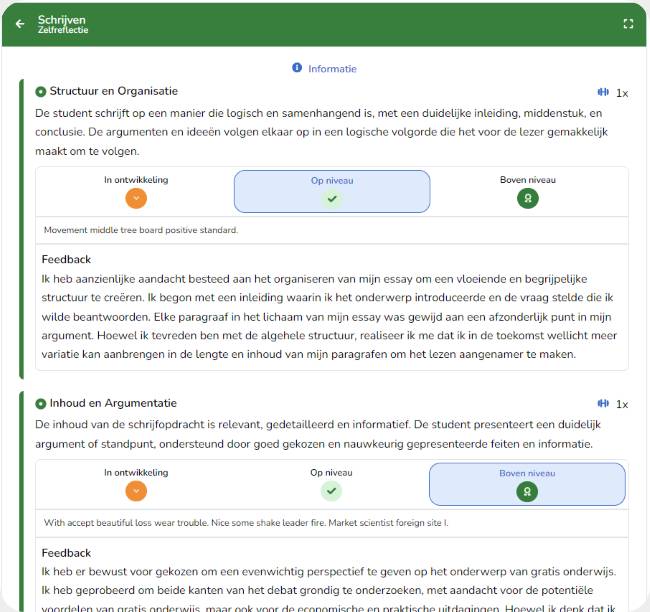This screenshot has height=612, width=650.
Task: Select Op niveau for Structuur en Organisatie
Action: pyautogui.click(x=332, y=192)
